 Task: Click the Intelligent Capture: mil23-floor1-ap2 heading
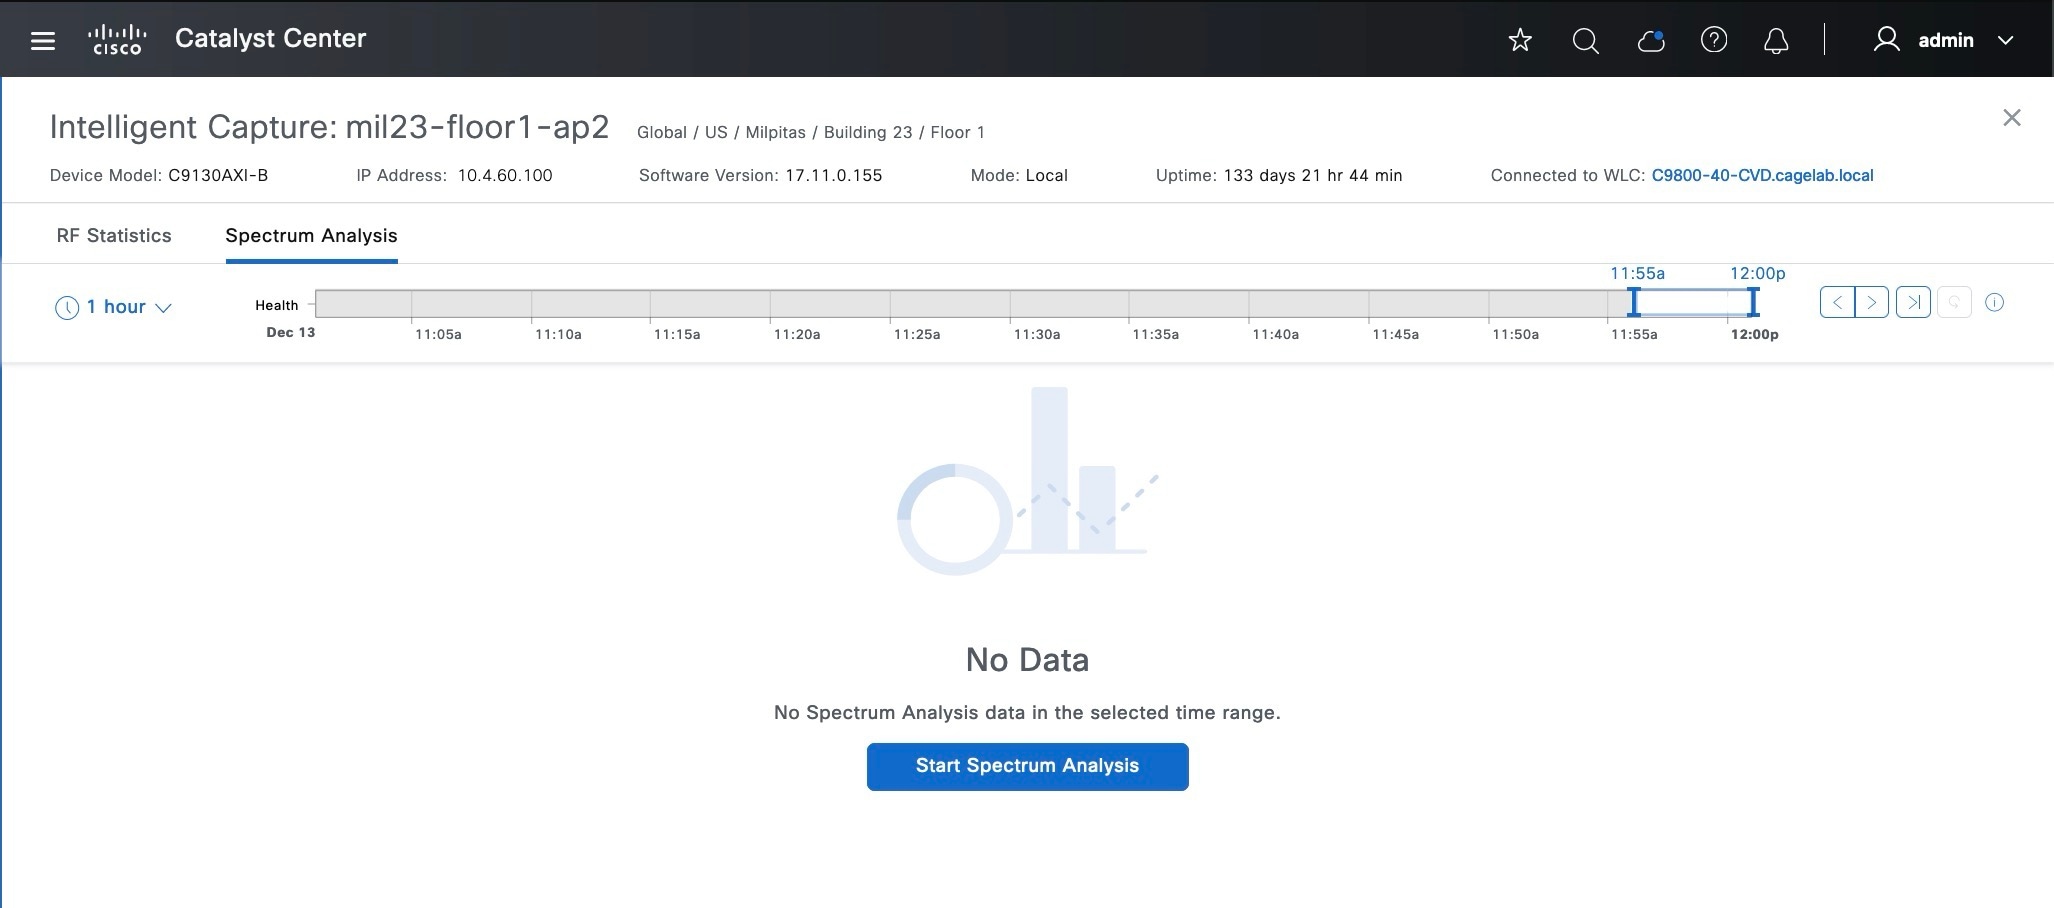(329, 128)
